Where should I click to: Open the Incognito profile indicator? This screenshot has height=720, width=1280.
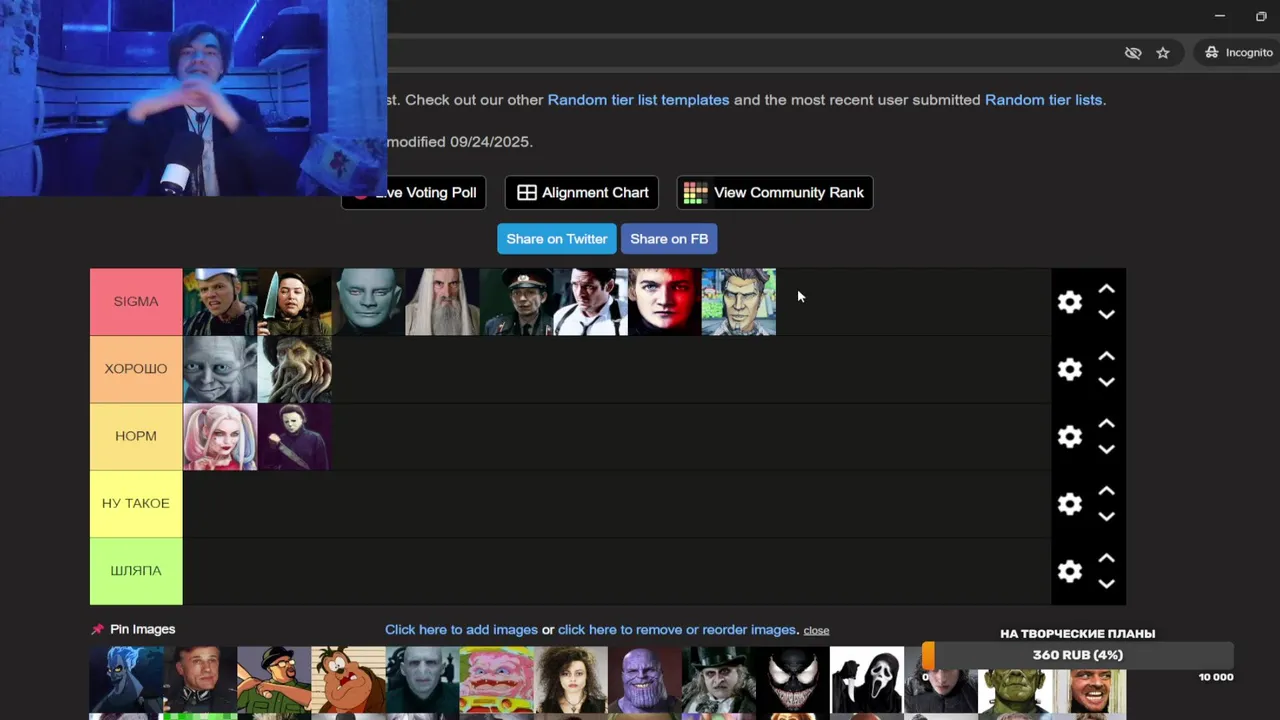point(1238,52)
